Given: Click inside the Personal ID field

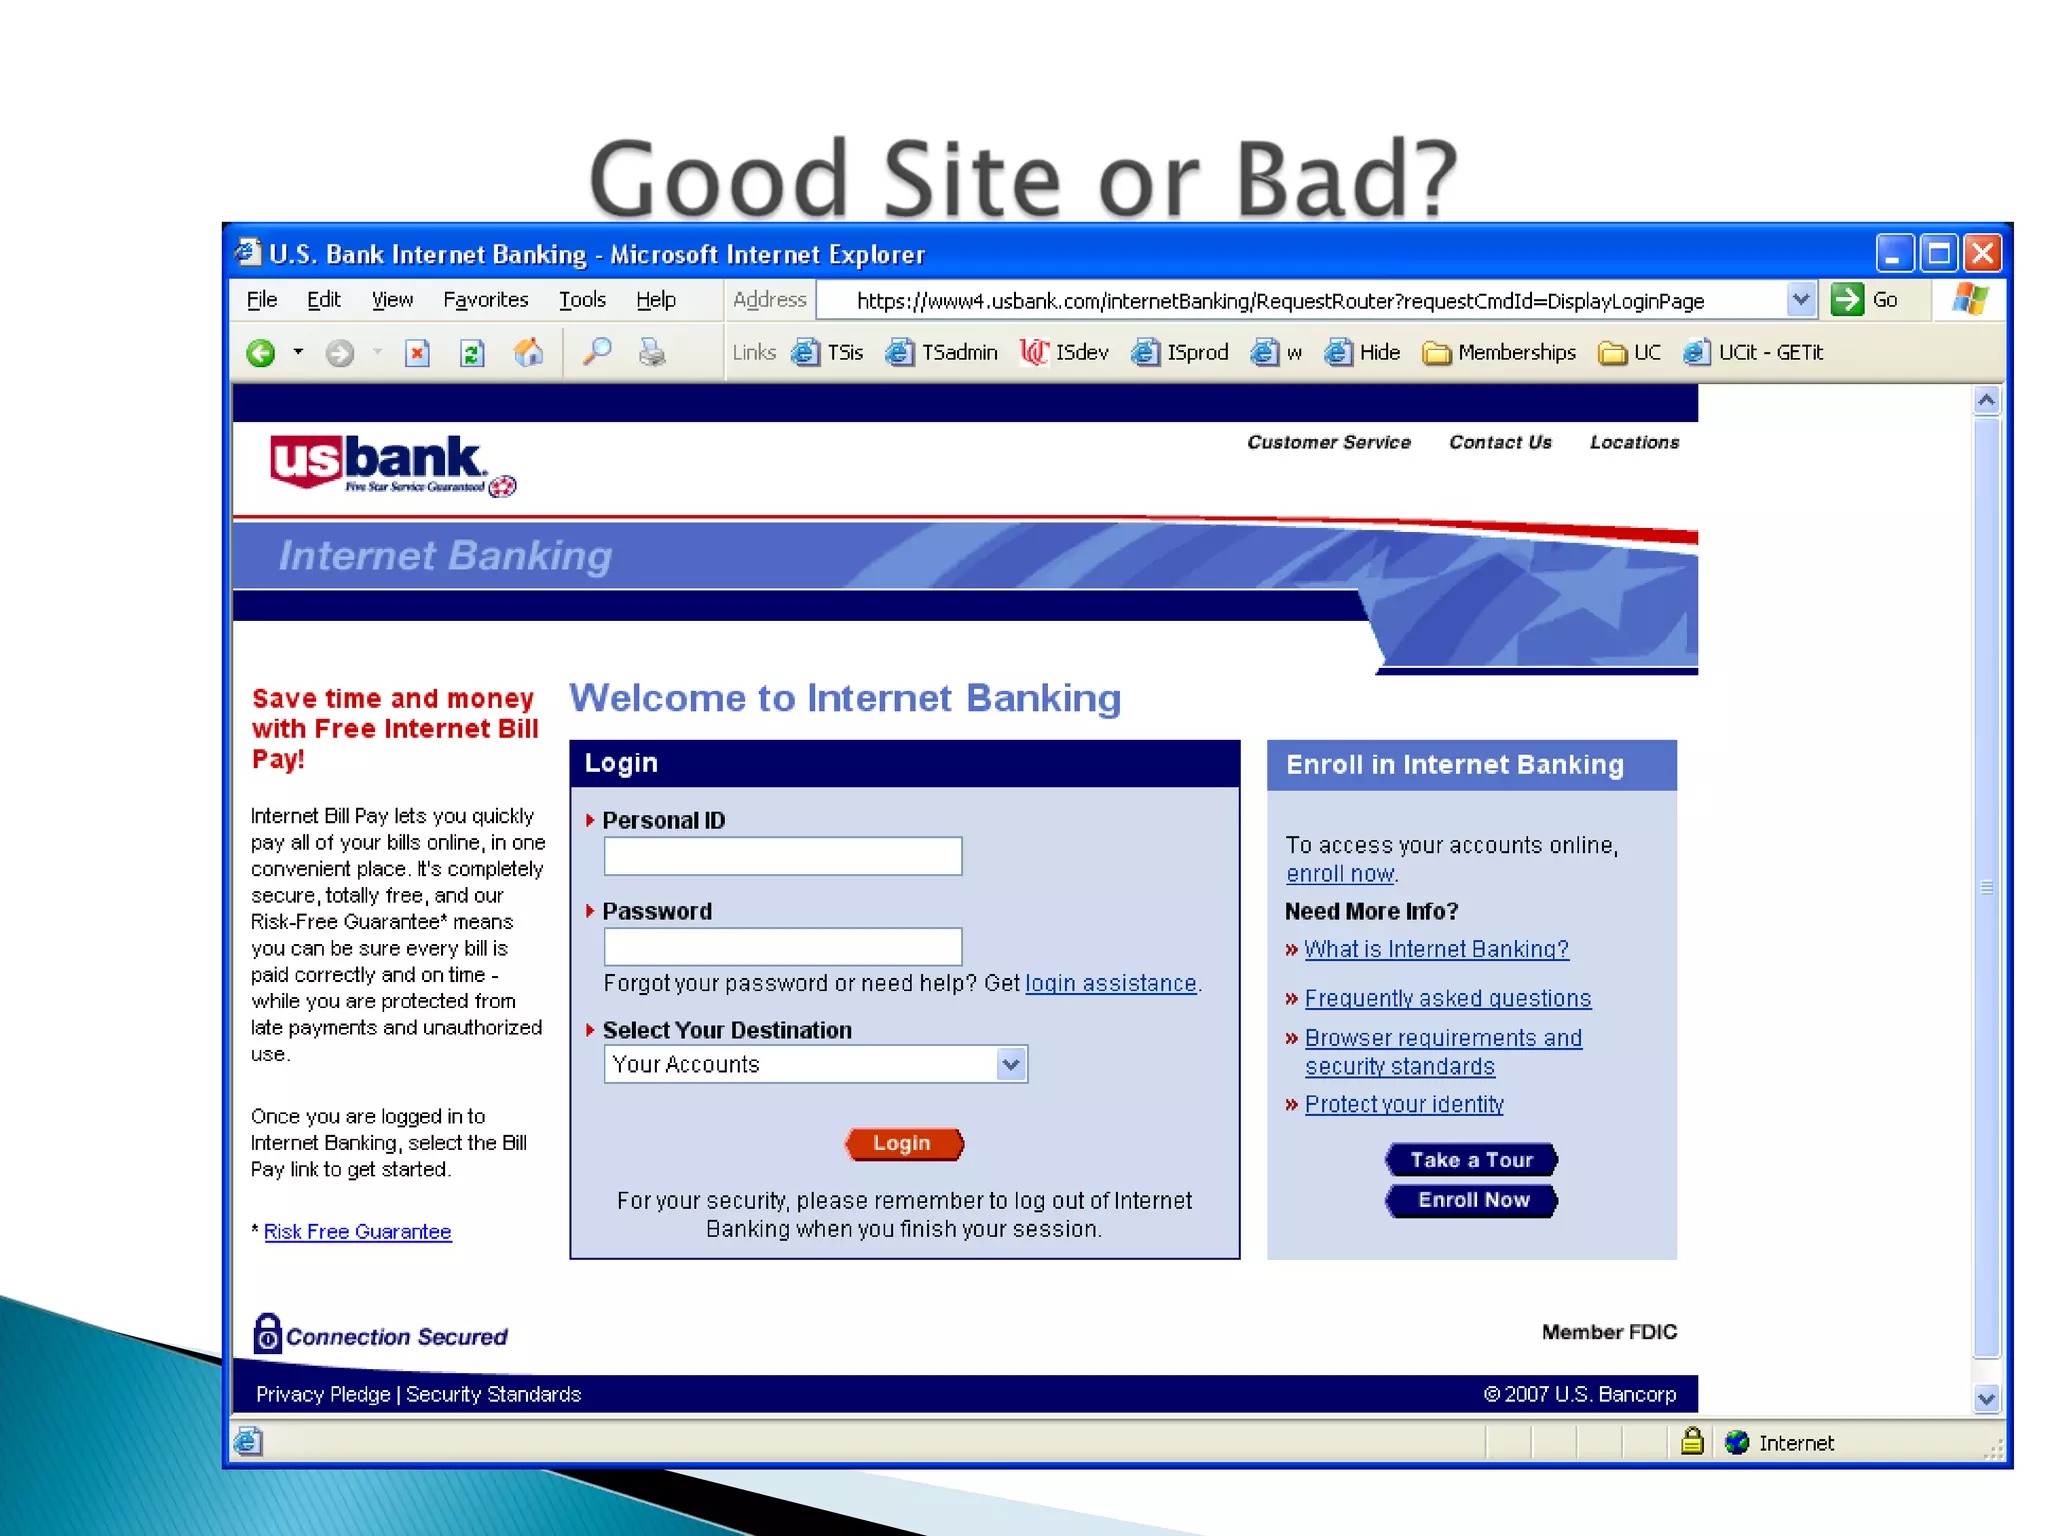Looking at the screenshot, I should click(x=782, y=856).
